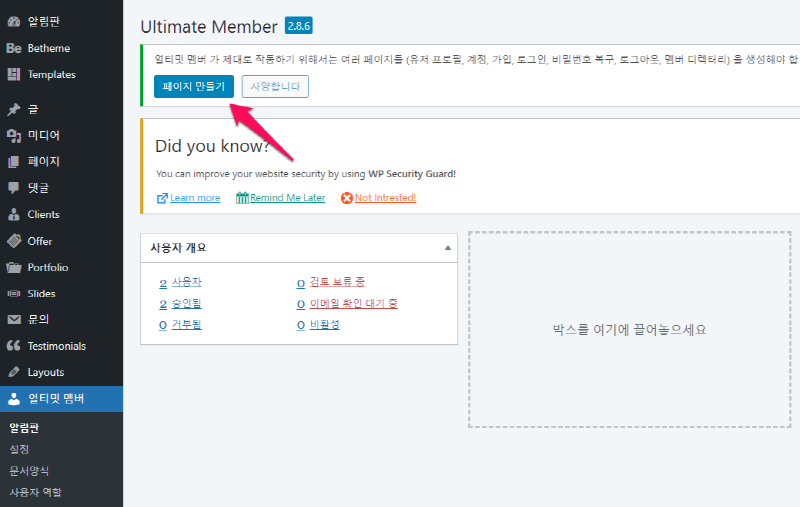This screenshot has width=800, height=507.
Task: Open the 비활성 users link
Action: click(x=324, y=325)
